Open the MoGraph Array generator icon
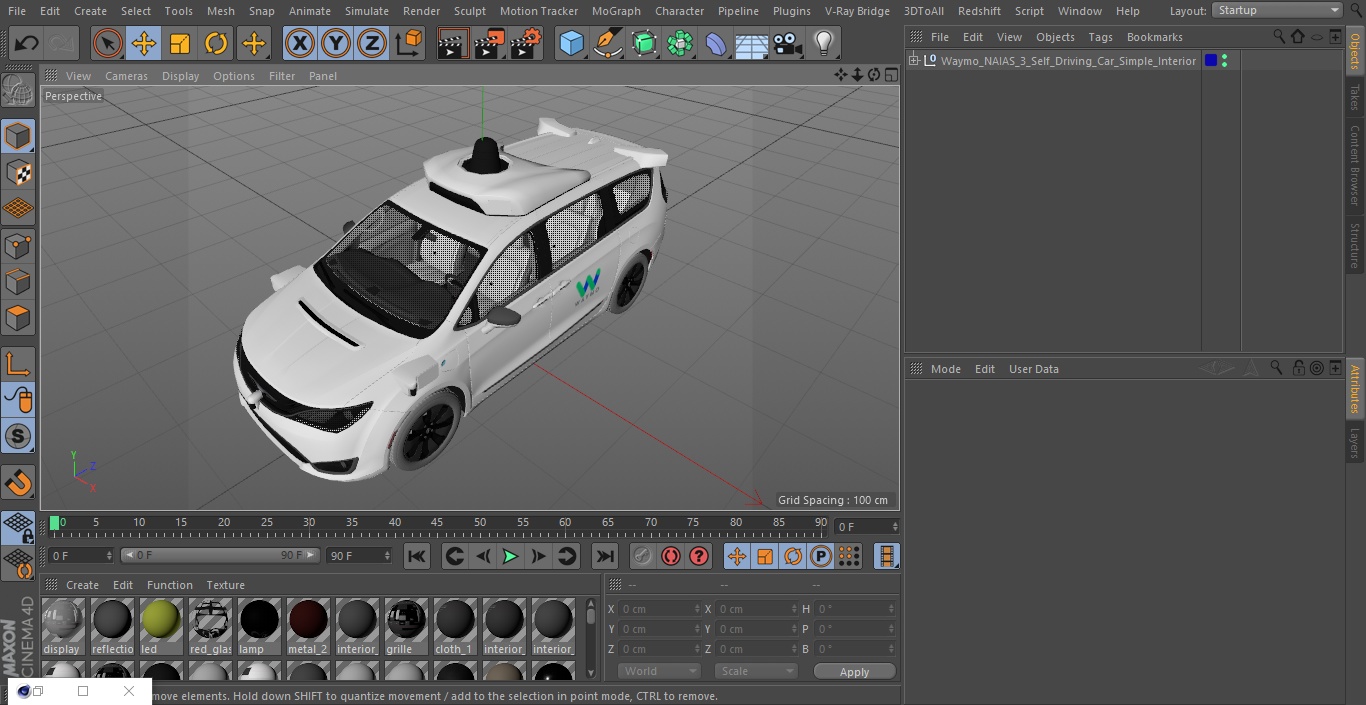 [x=680, y=43]
